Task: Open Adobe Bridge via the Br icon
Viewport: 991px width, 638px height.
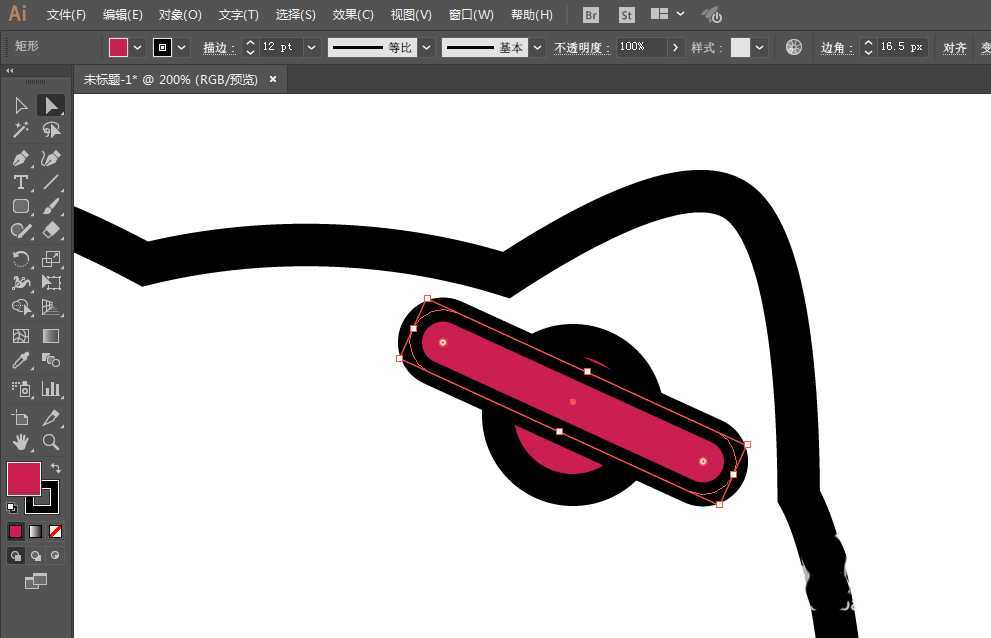Action: coord(590,15)
